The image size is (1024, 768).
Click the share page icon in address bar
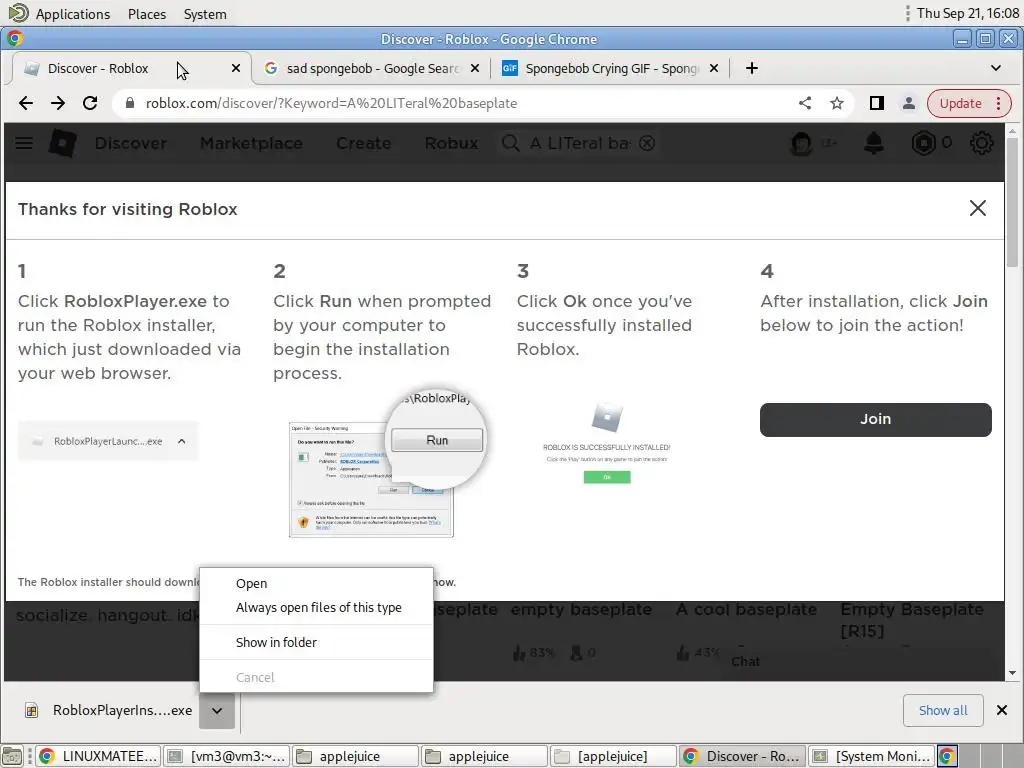click(805, 103)
